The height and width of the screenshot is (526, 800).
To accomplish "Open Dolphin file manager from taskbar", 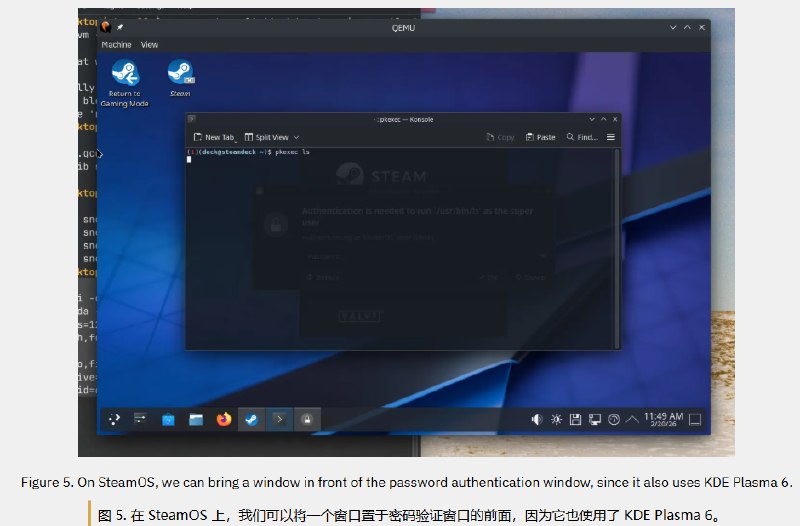I will click(196, 419).
